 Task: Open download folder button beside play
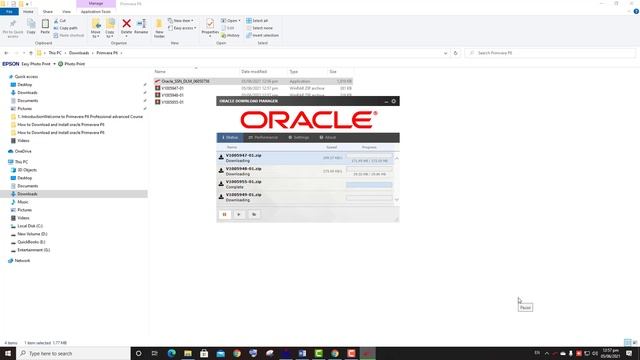[254, 214]
